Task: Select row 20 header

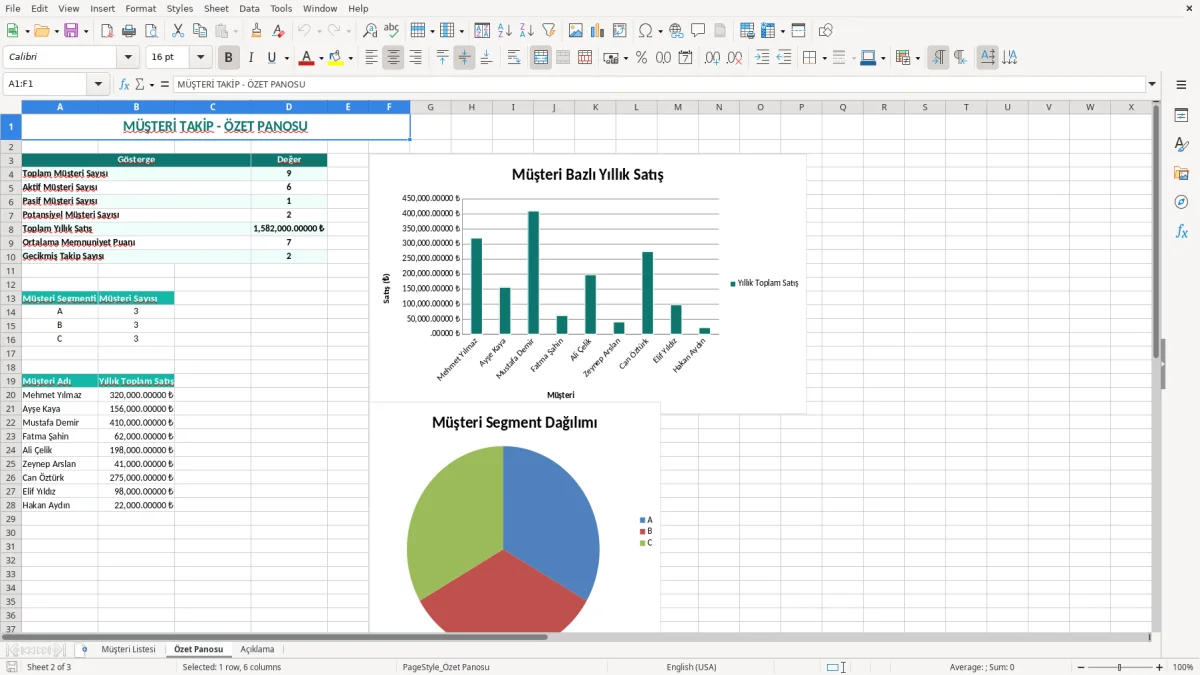Action: [x=11, y=395]
